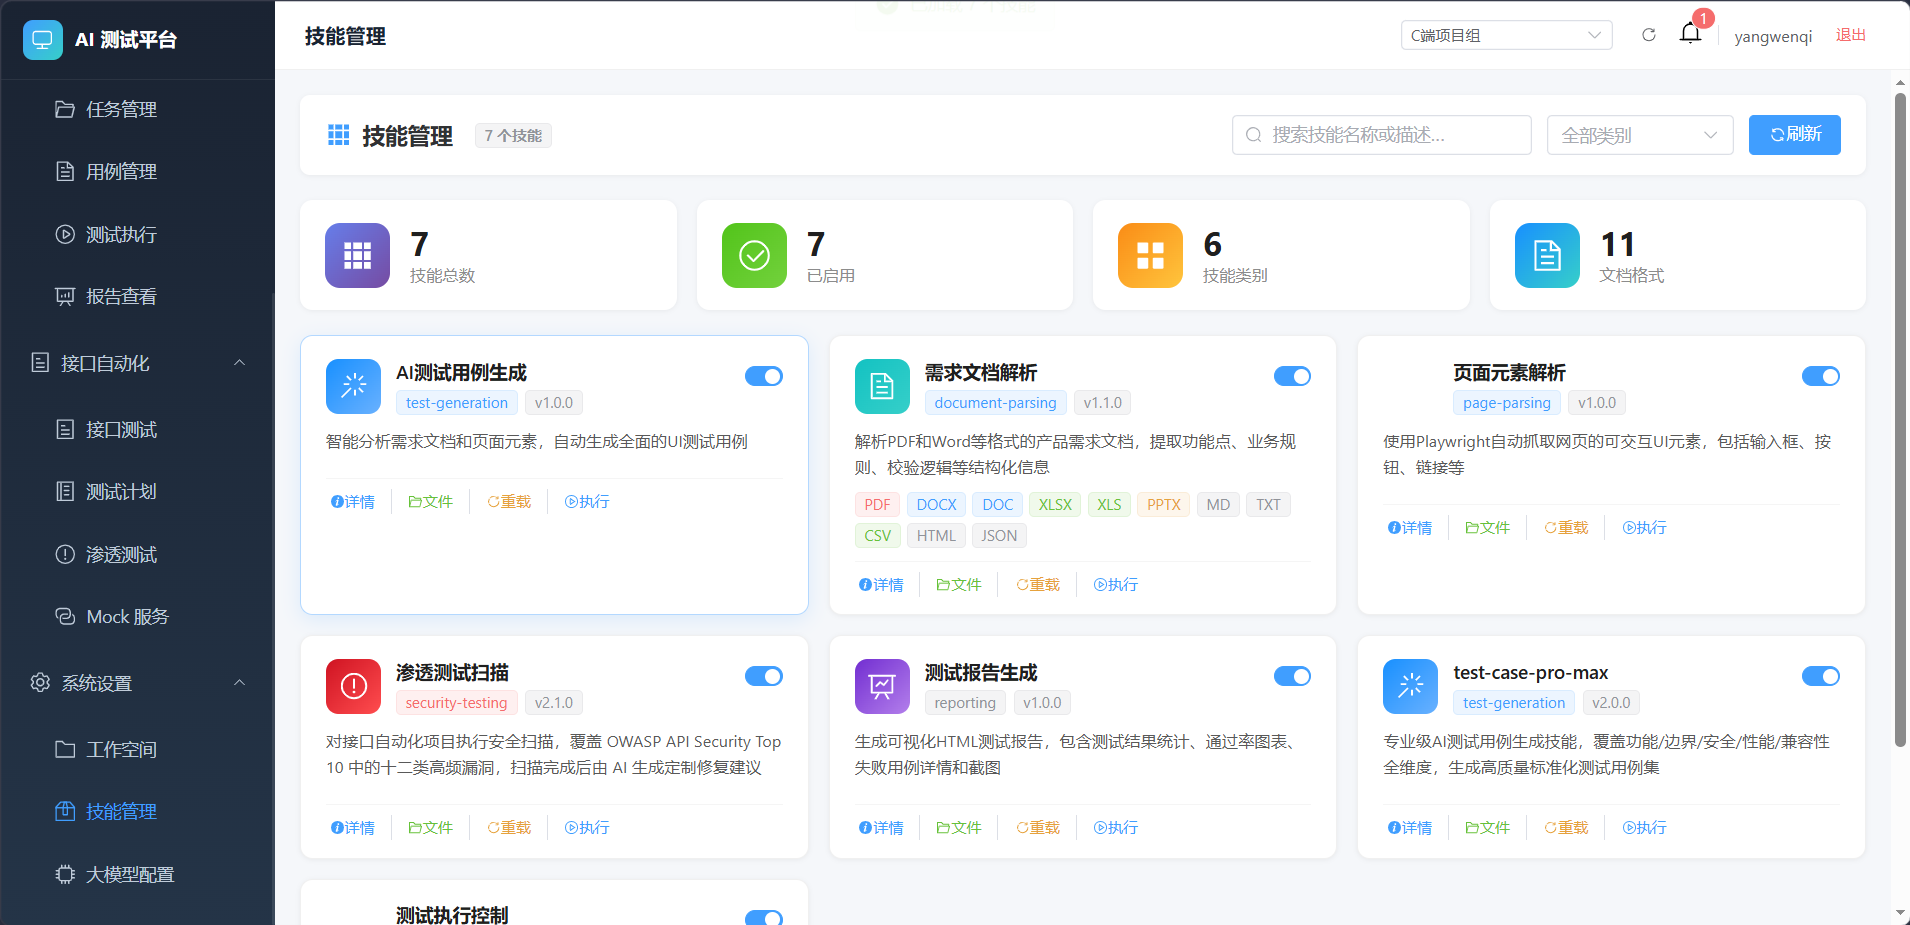Click the 7 个技能 count badge
This screenshot has width=1910, height=925.
tap(513, 136)
